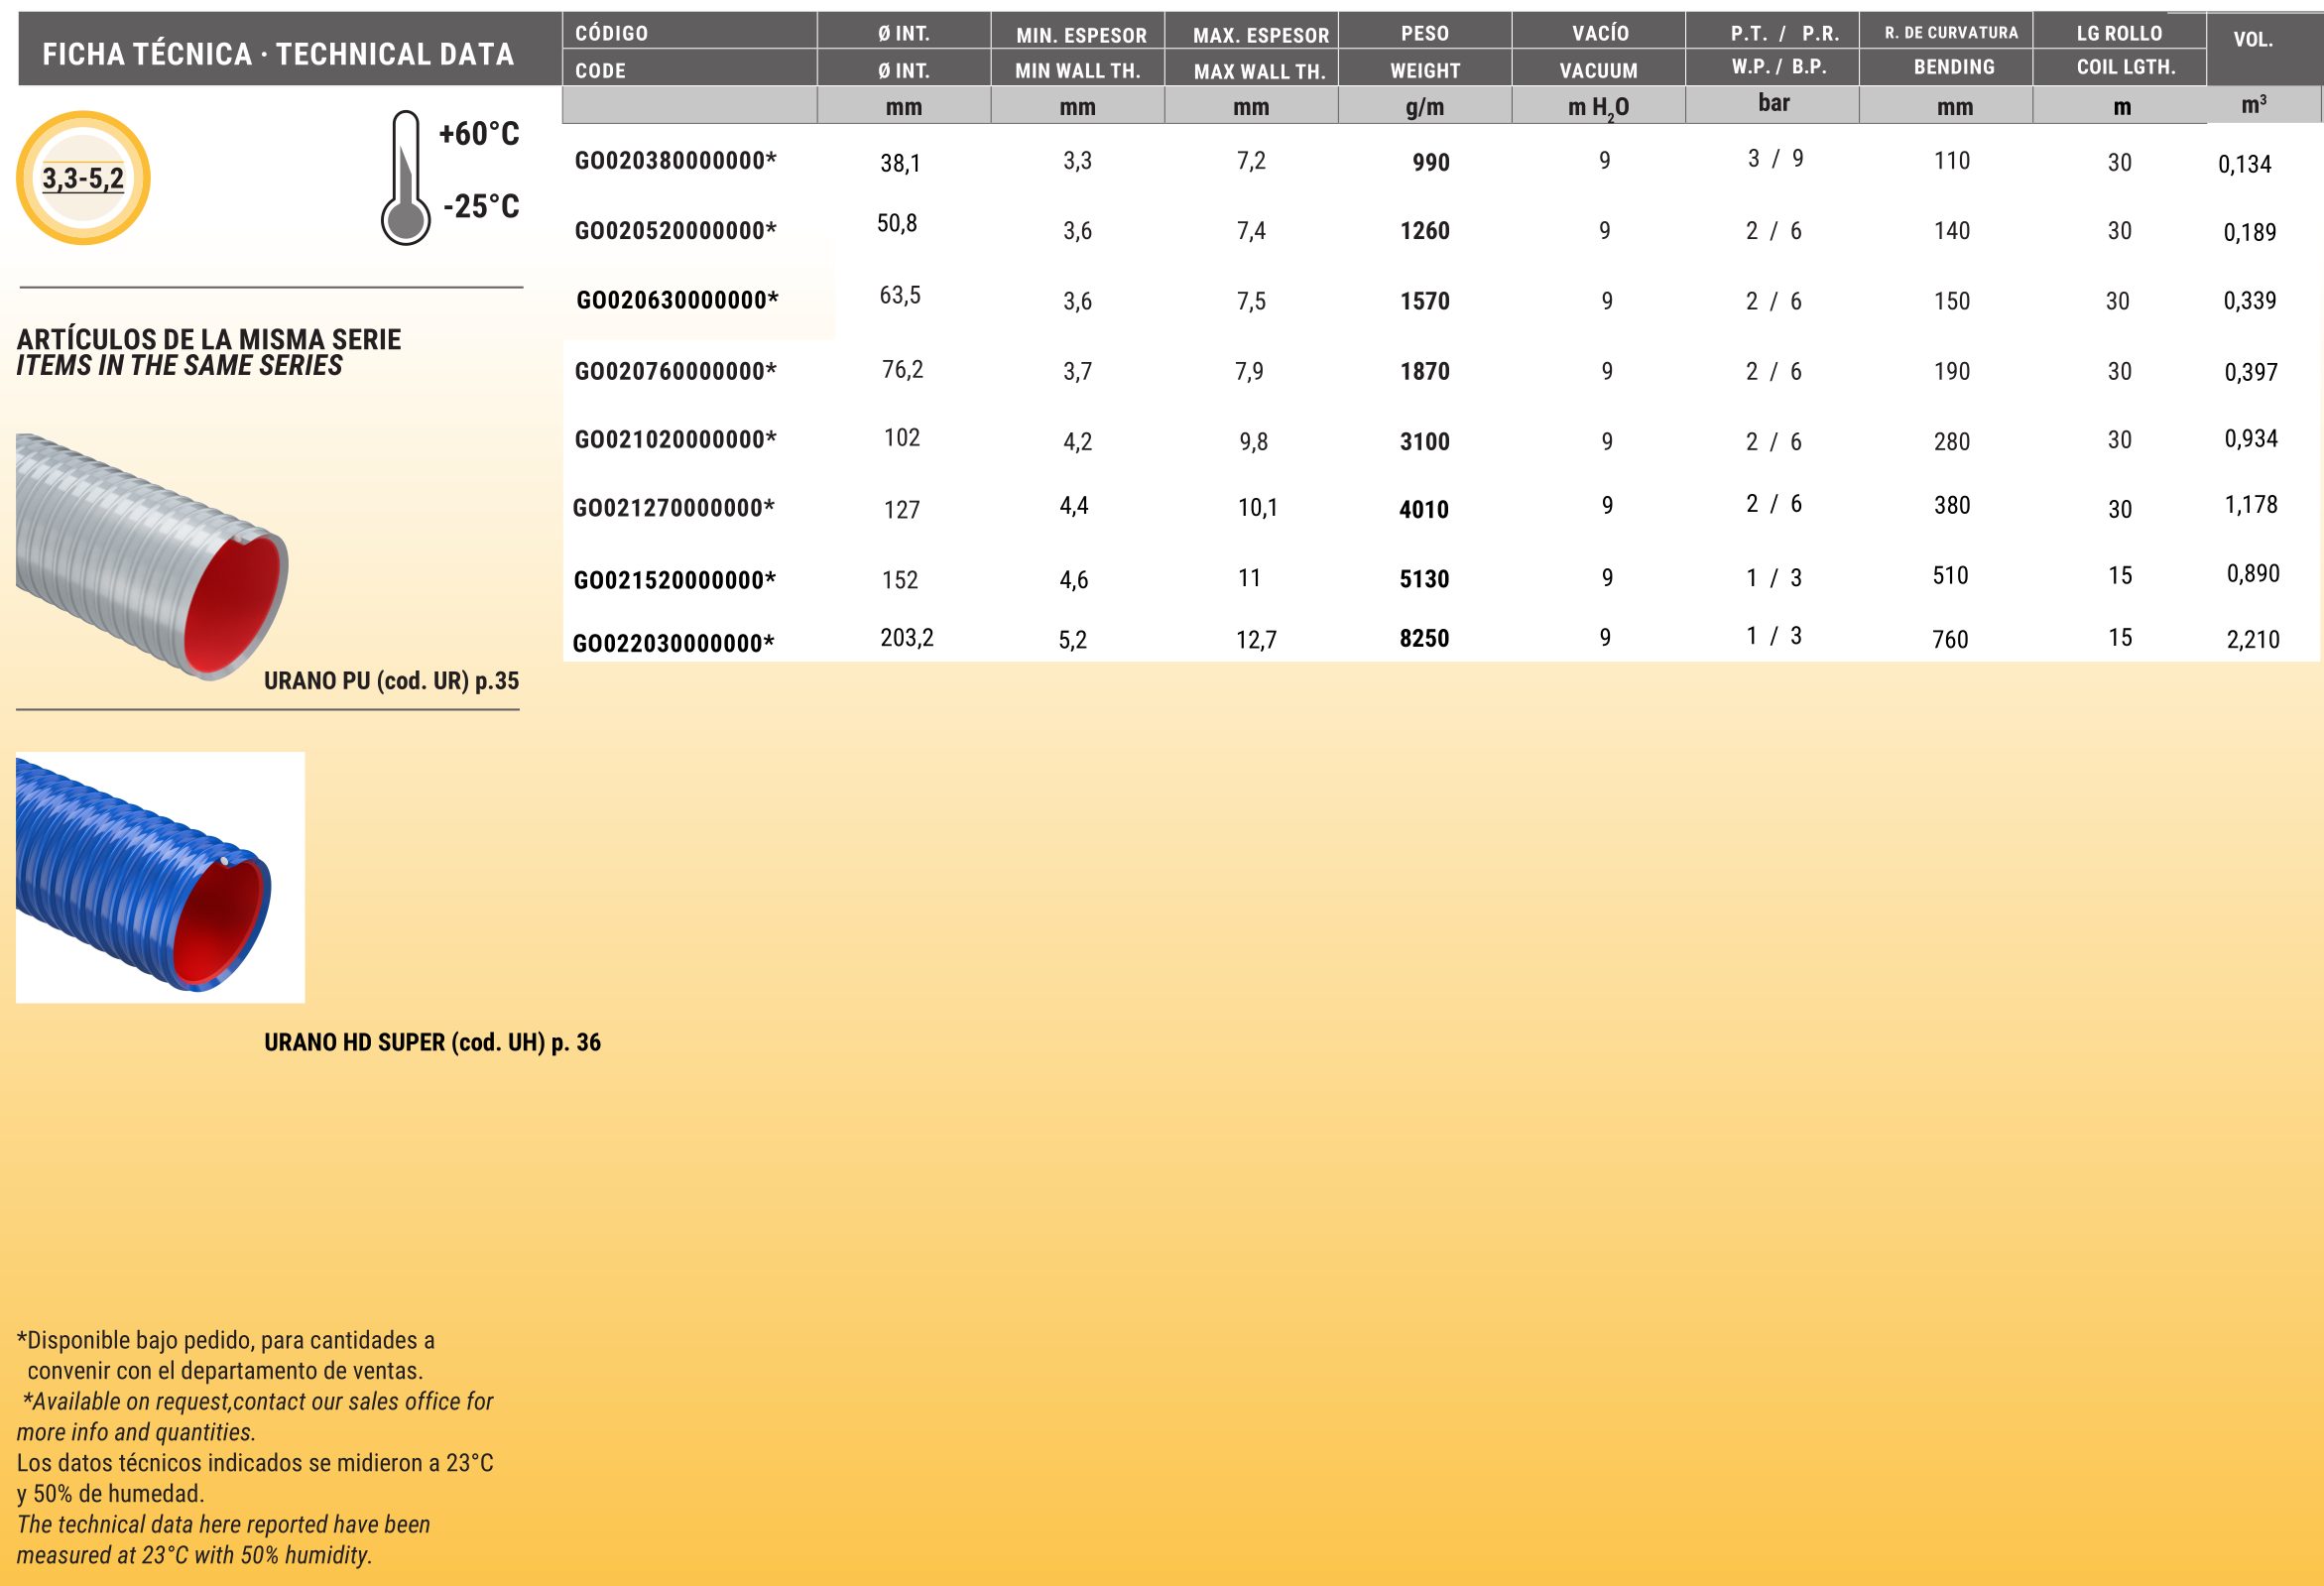Click the CÓDIGO / CODE column header
2324x1586 pixels.
689,50
